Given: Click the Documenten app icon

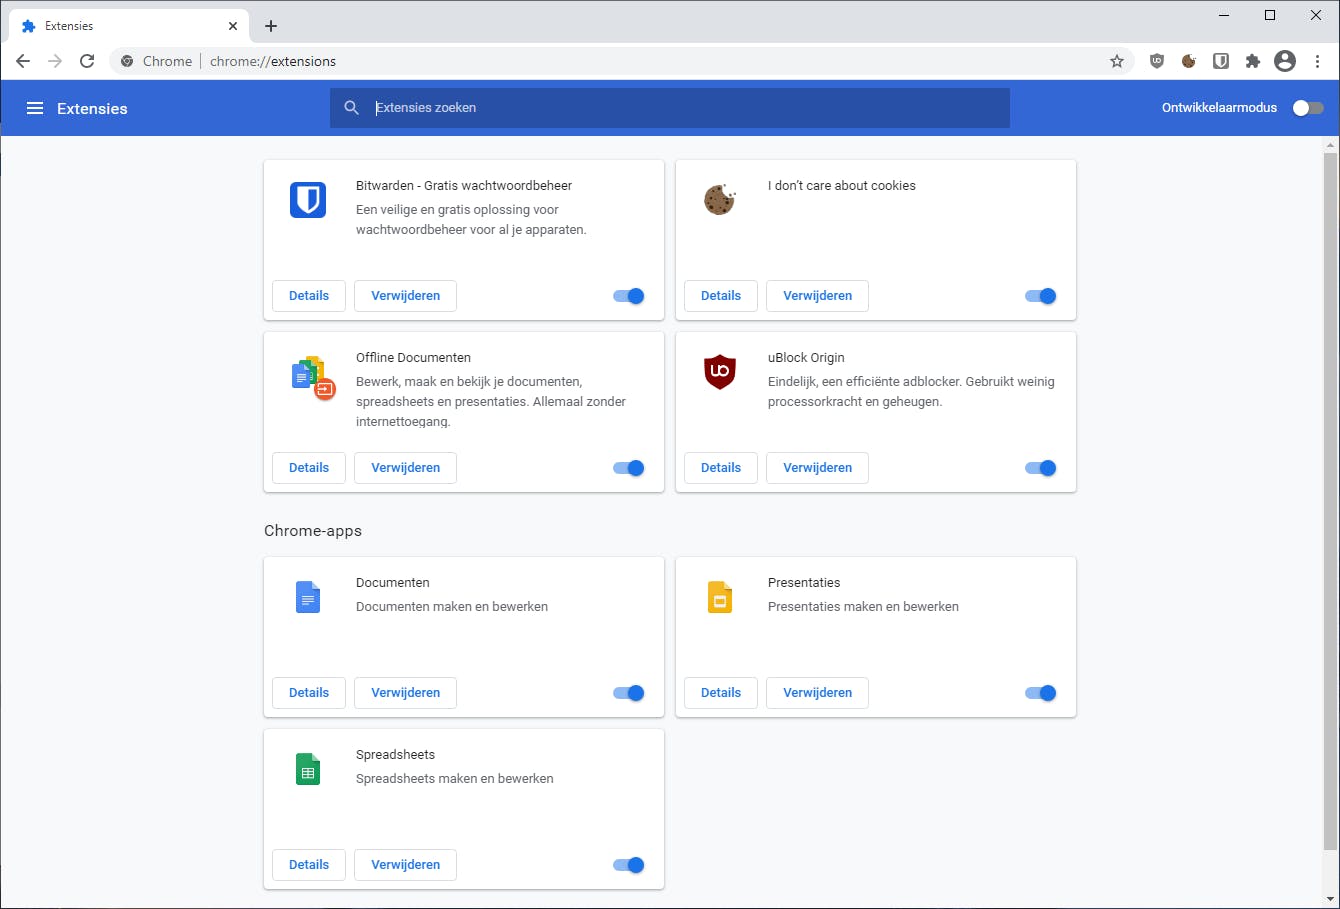Looking at the screenshot, I should (x=308, y=597).
